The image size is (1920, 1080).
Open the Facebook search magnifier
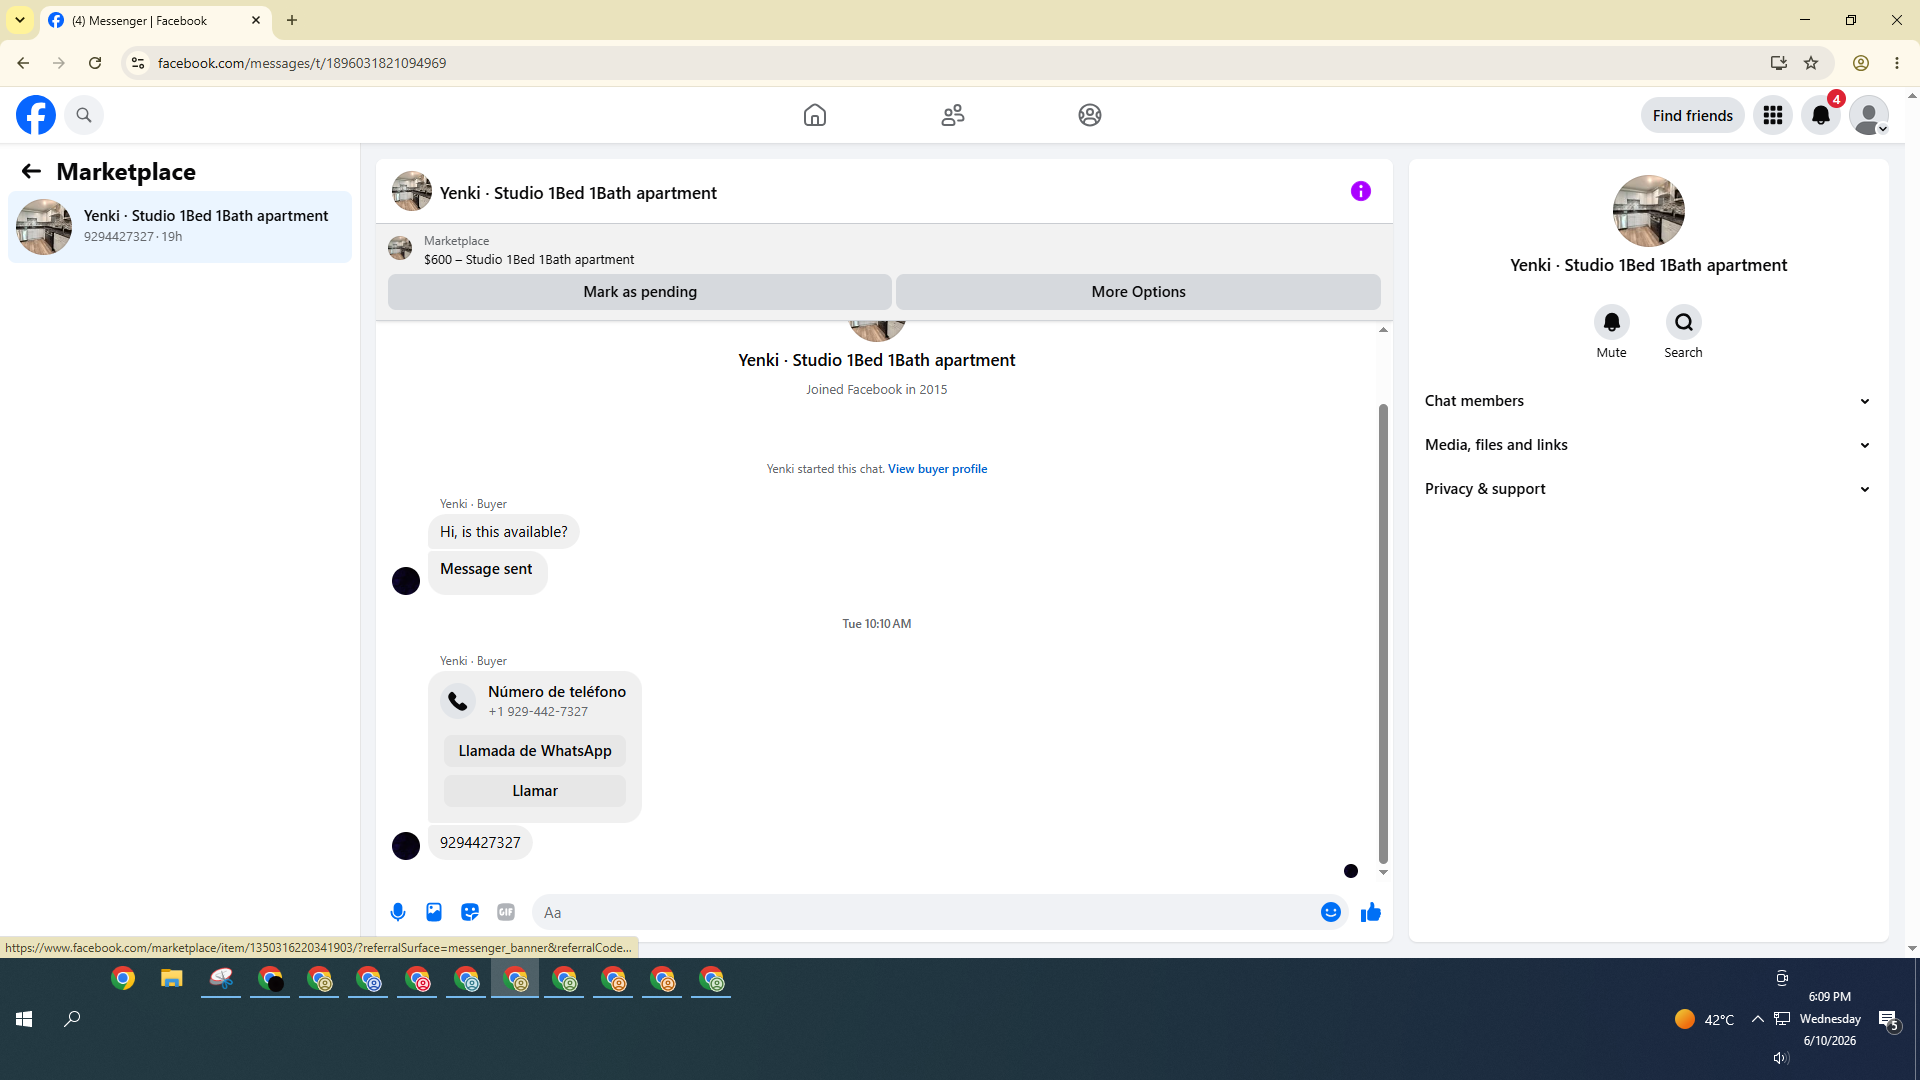84,115
